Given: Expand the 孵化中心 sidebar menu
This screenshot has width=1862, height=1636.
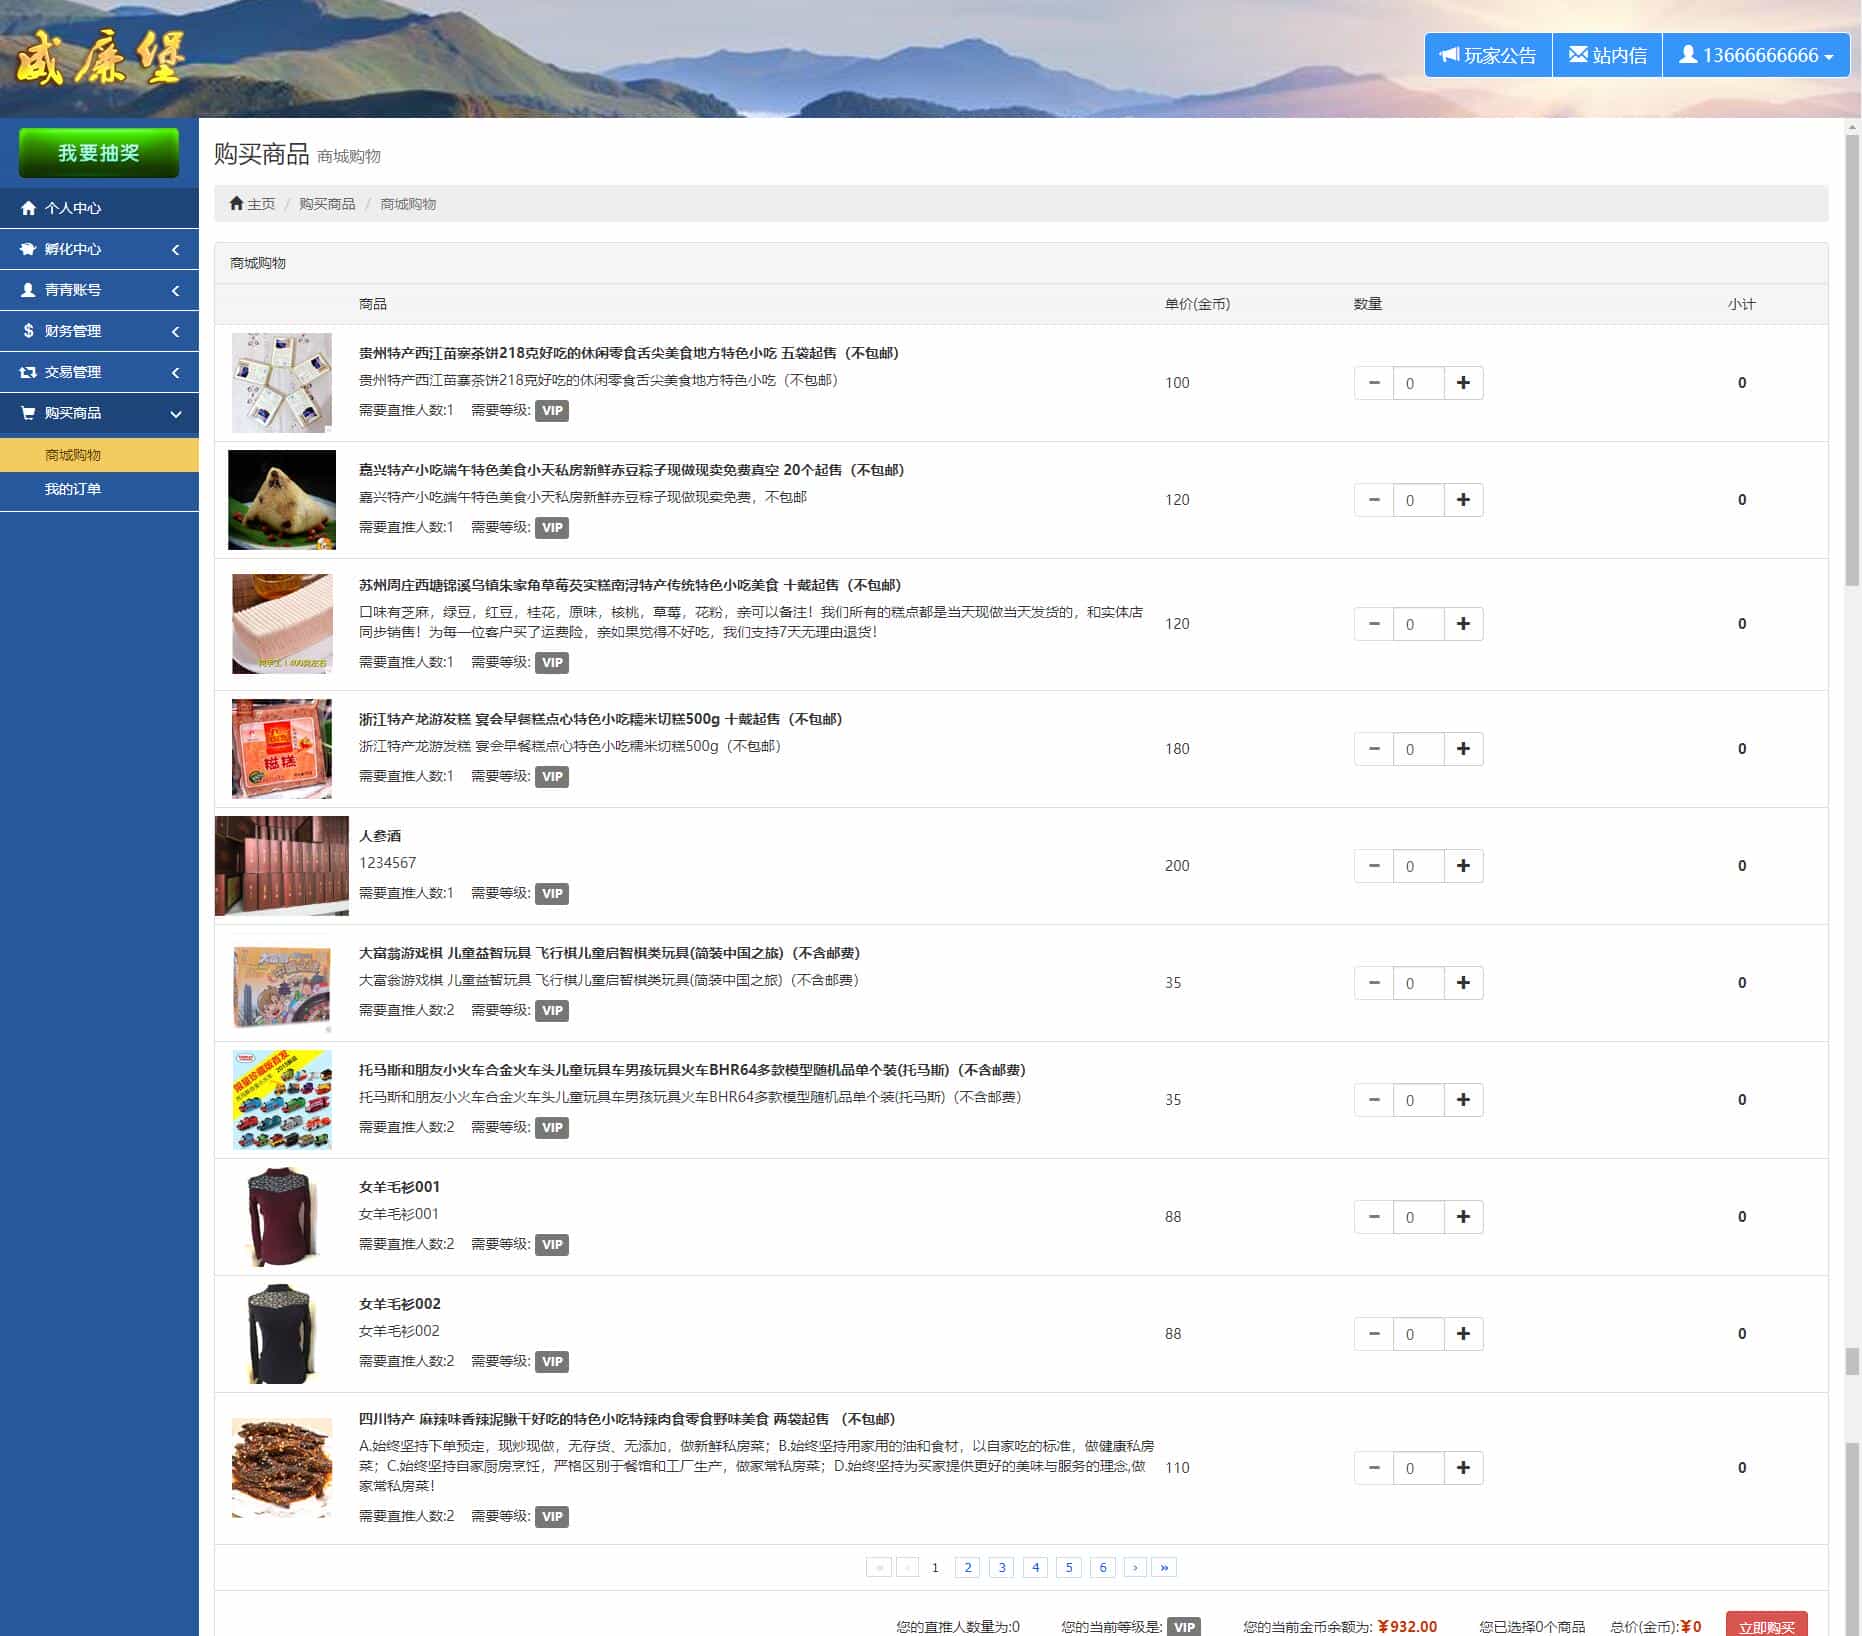Looking at the screenshot, I should (99, 249).
